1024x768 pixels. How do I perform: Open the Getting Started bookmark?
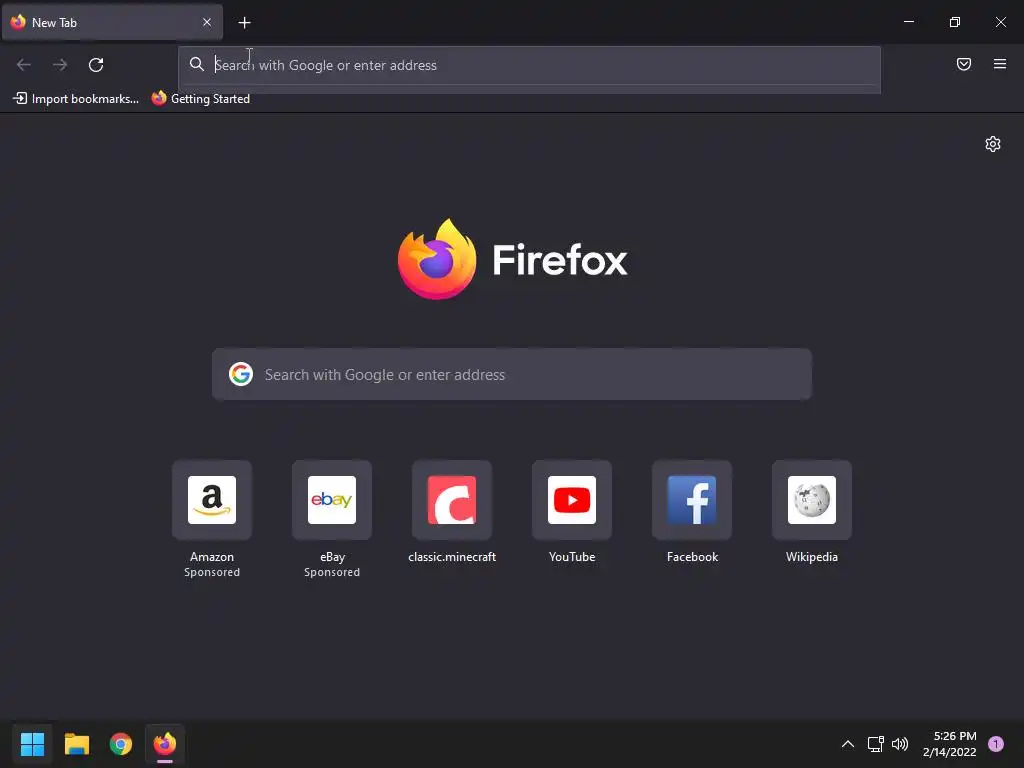(200, 99)
